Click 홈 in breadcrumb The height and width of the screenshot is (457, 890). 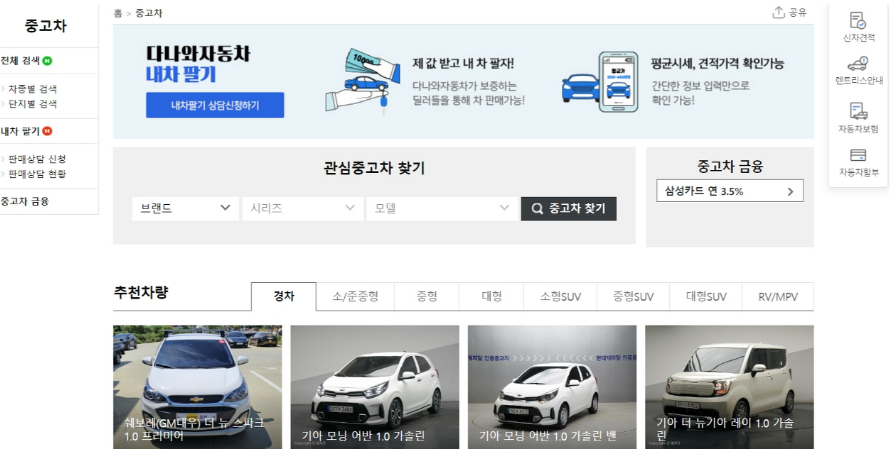point(118,13)
